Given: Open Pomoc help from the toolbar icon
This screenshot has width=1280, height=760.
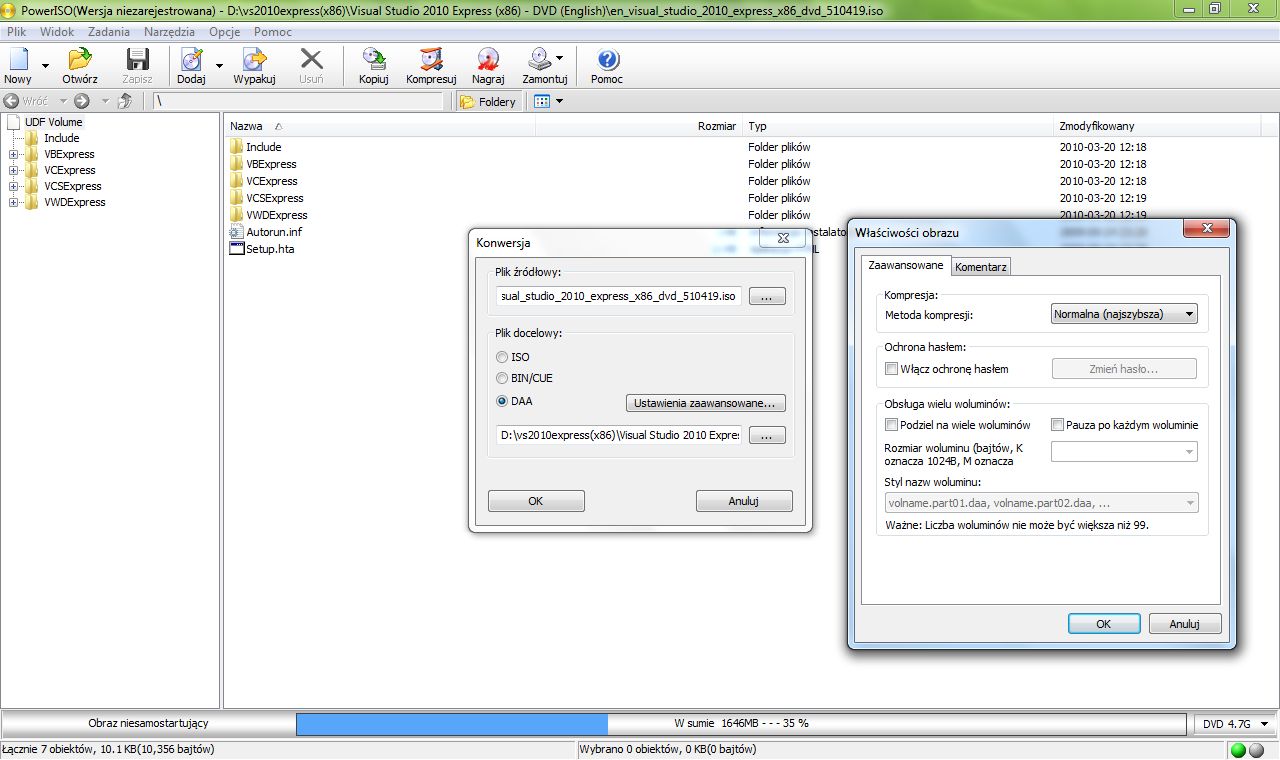Looking at the screenshot, I should coord(607,60).
